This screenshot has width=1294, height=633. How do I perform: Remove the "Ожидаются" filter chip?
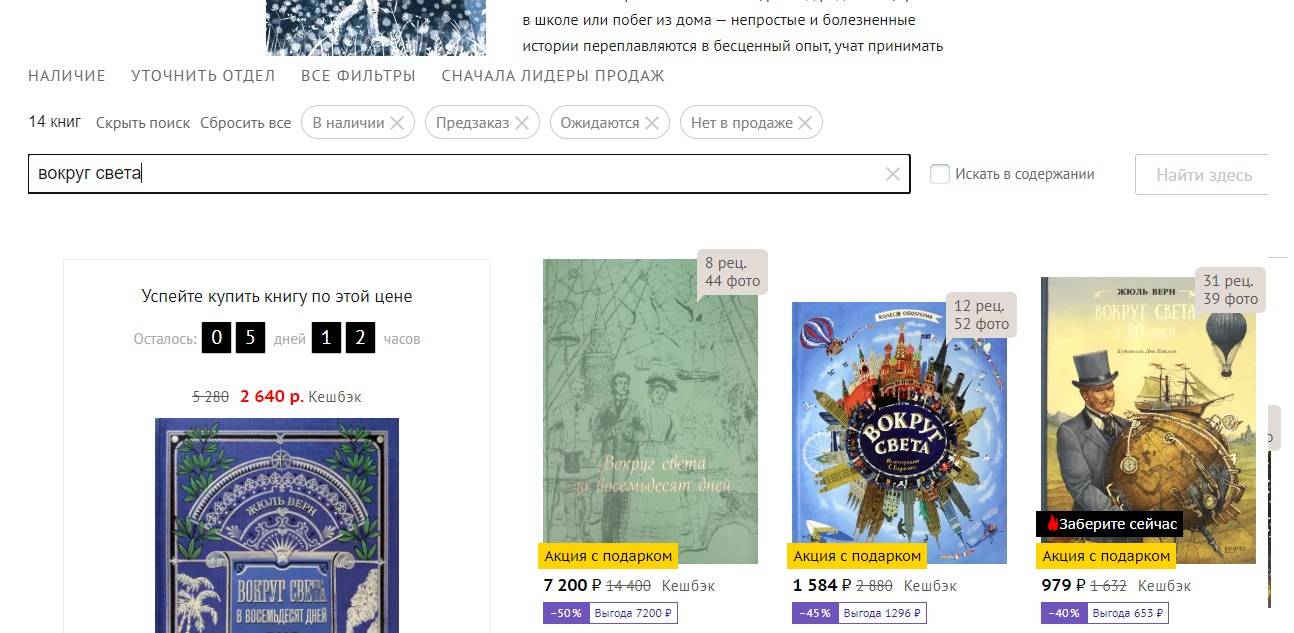coord(652,123)
